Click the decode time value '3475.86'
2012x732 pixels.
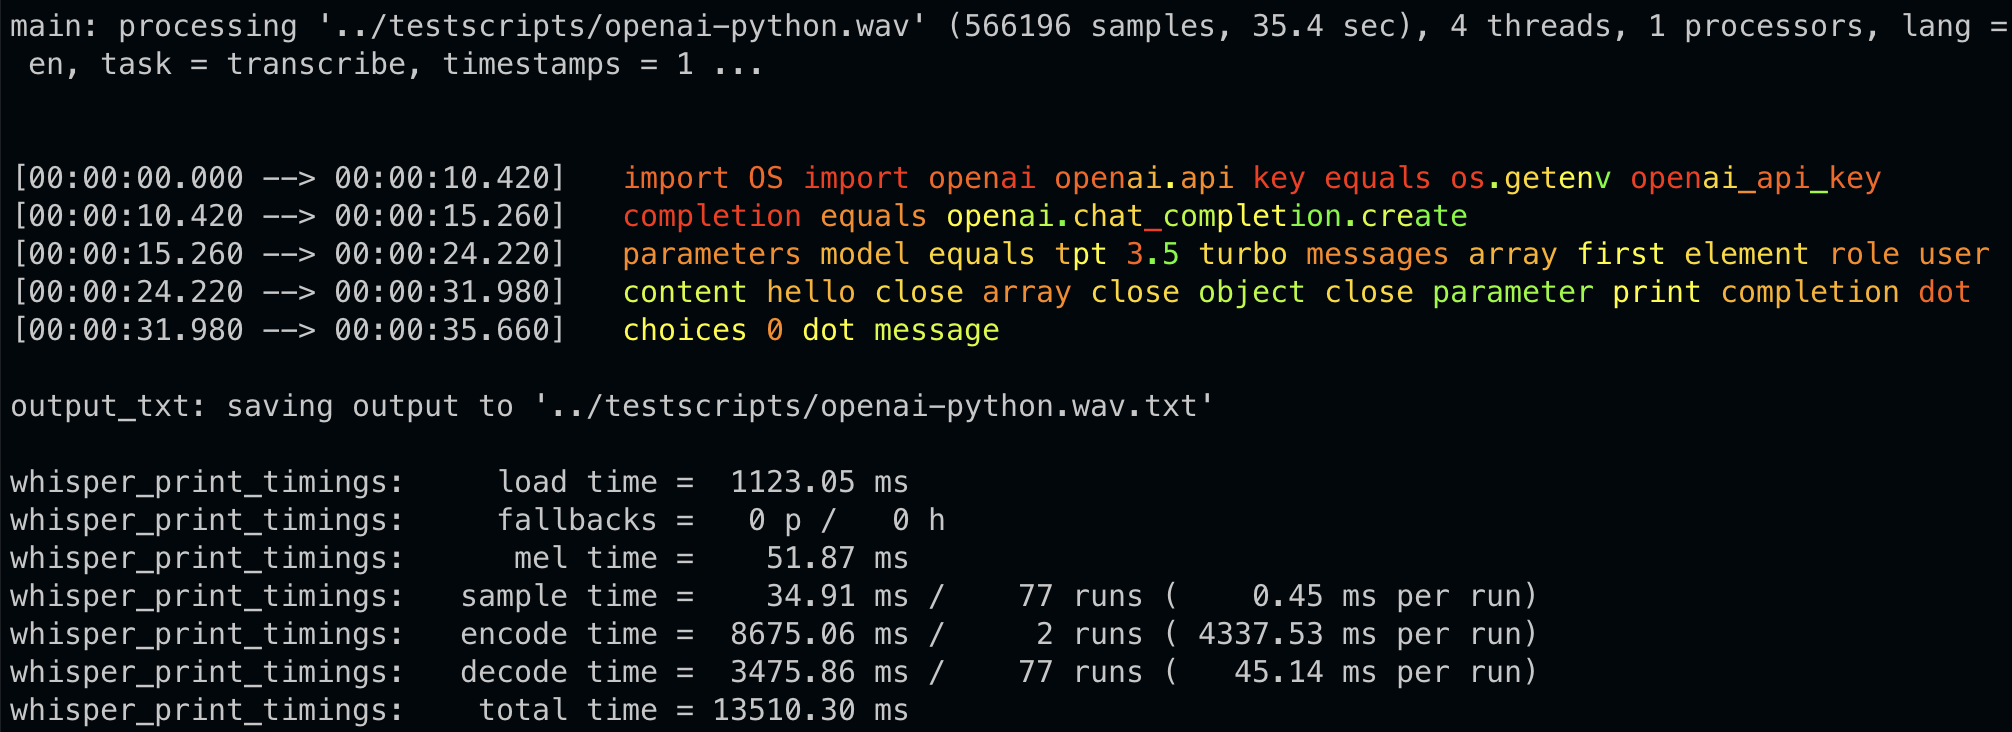point(793,673)
